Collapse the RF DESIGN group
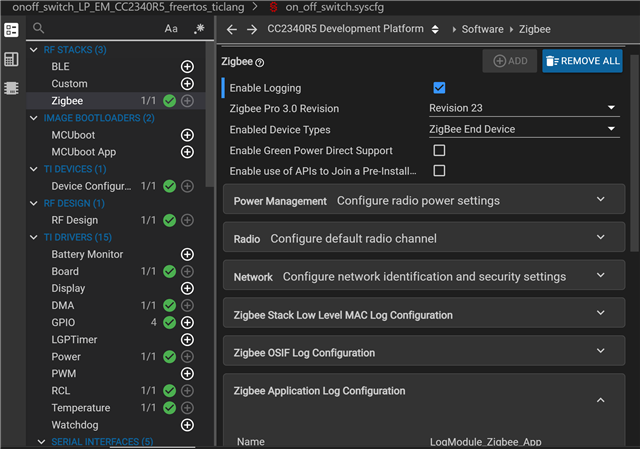Viewport: 640px width, 449px height. (34, 203)
